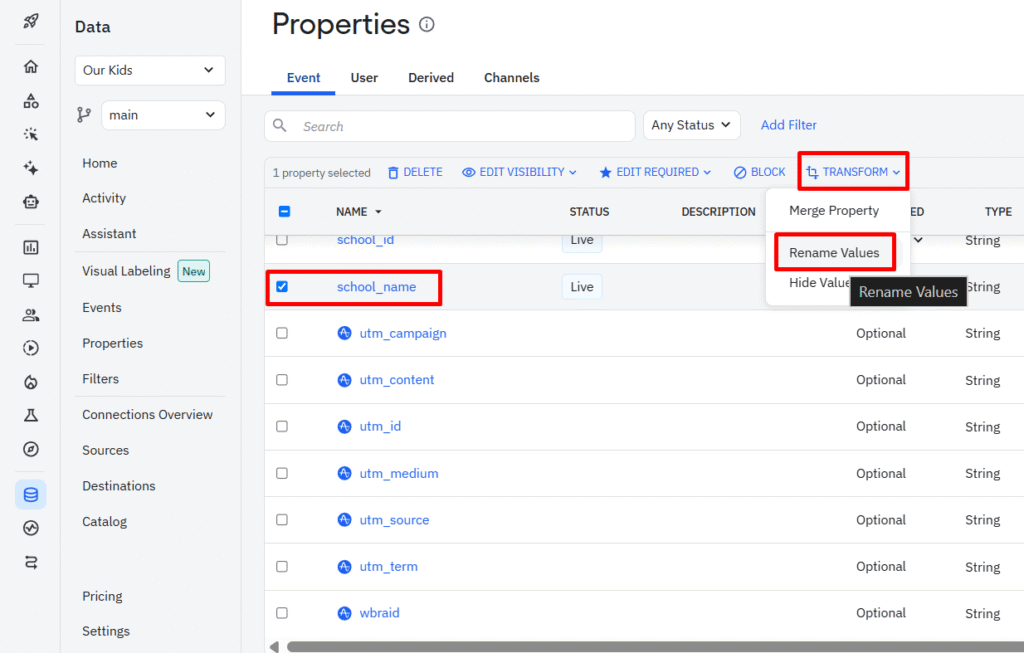Open the bar chart icon in rail
This screenshot has height=653, width=1024.
tap(31, 247)
